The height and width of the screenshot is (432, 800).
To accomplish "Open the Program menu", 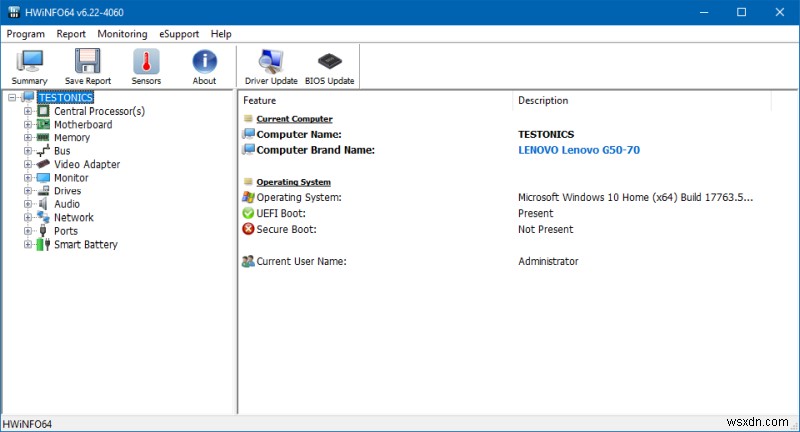I will pos(26,33).
